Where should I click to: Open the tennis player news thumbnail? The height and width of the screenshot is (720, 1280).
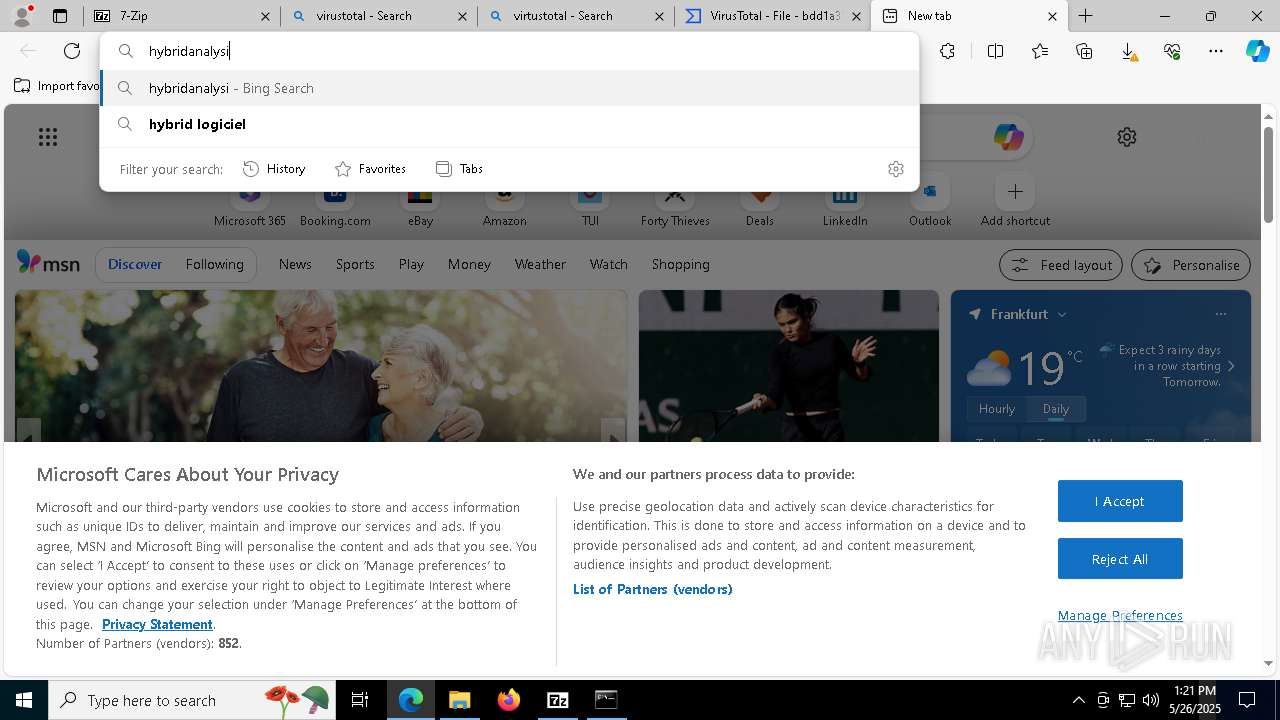coord(789,365)
